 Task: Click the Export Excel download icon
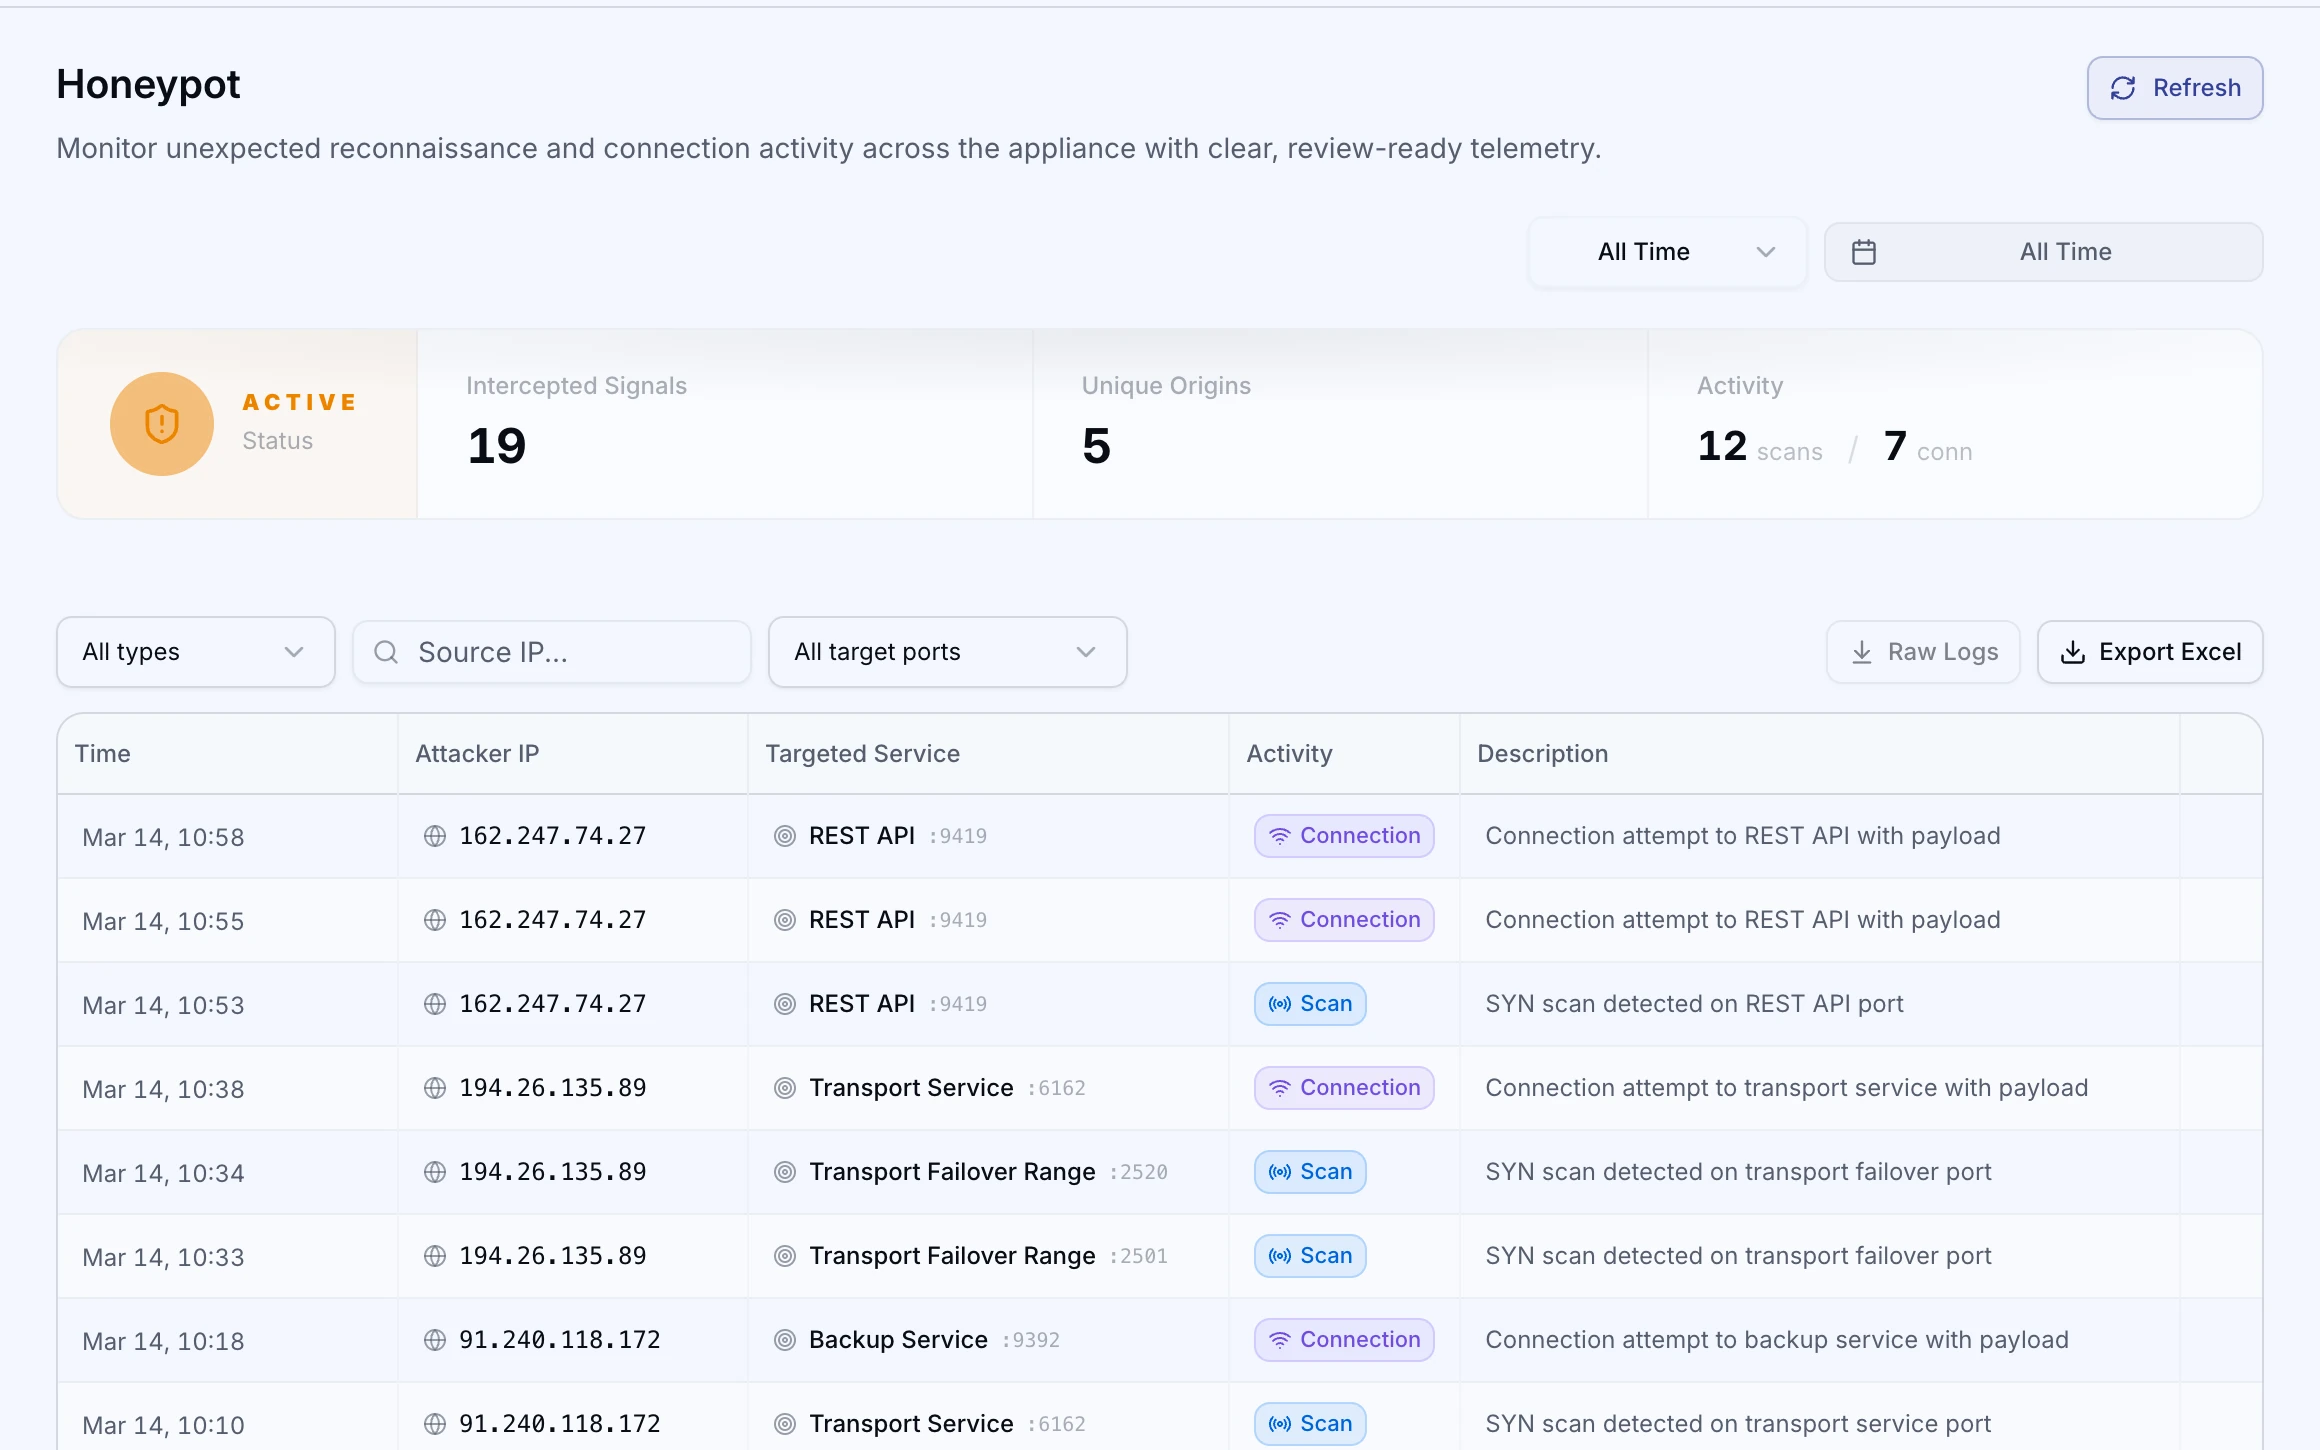coord(2074,652)
